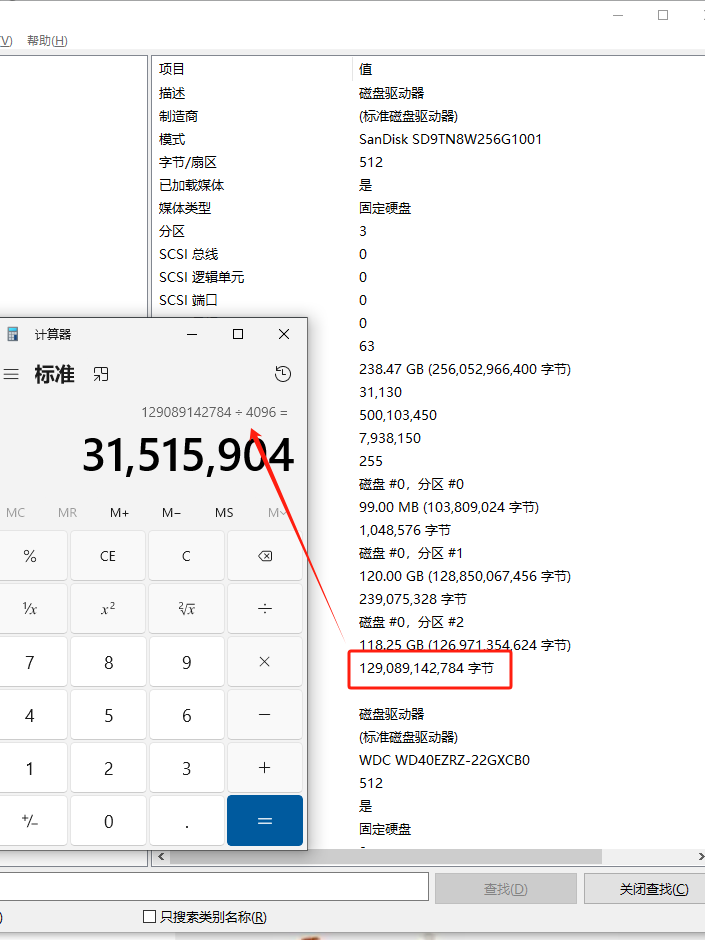Click the horizontal scrollbar thumb in details pane
The height and width of the screenshot is (940, 705).
[x=385, y=857]
